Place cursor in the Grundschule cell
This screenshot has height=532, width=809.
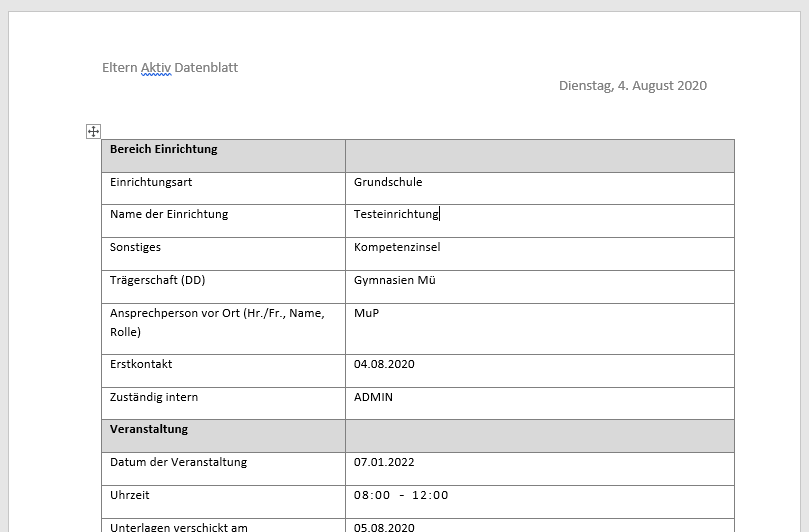540,188
